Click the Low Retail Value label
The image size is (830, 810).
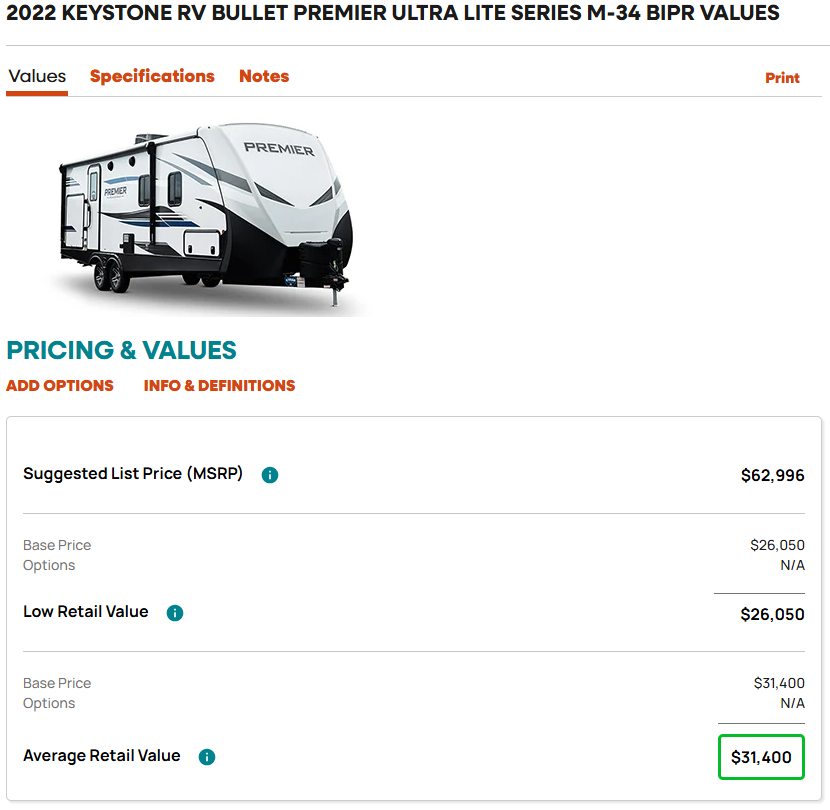point(86,612)
